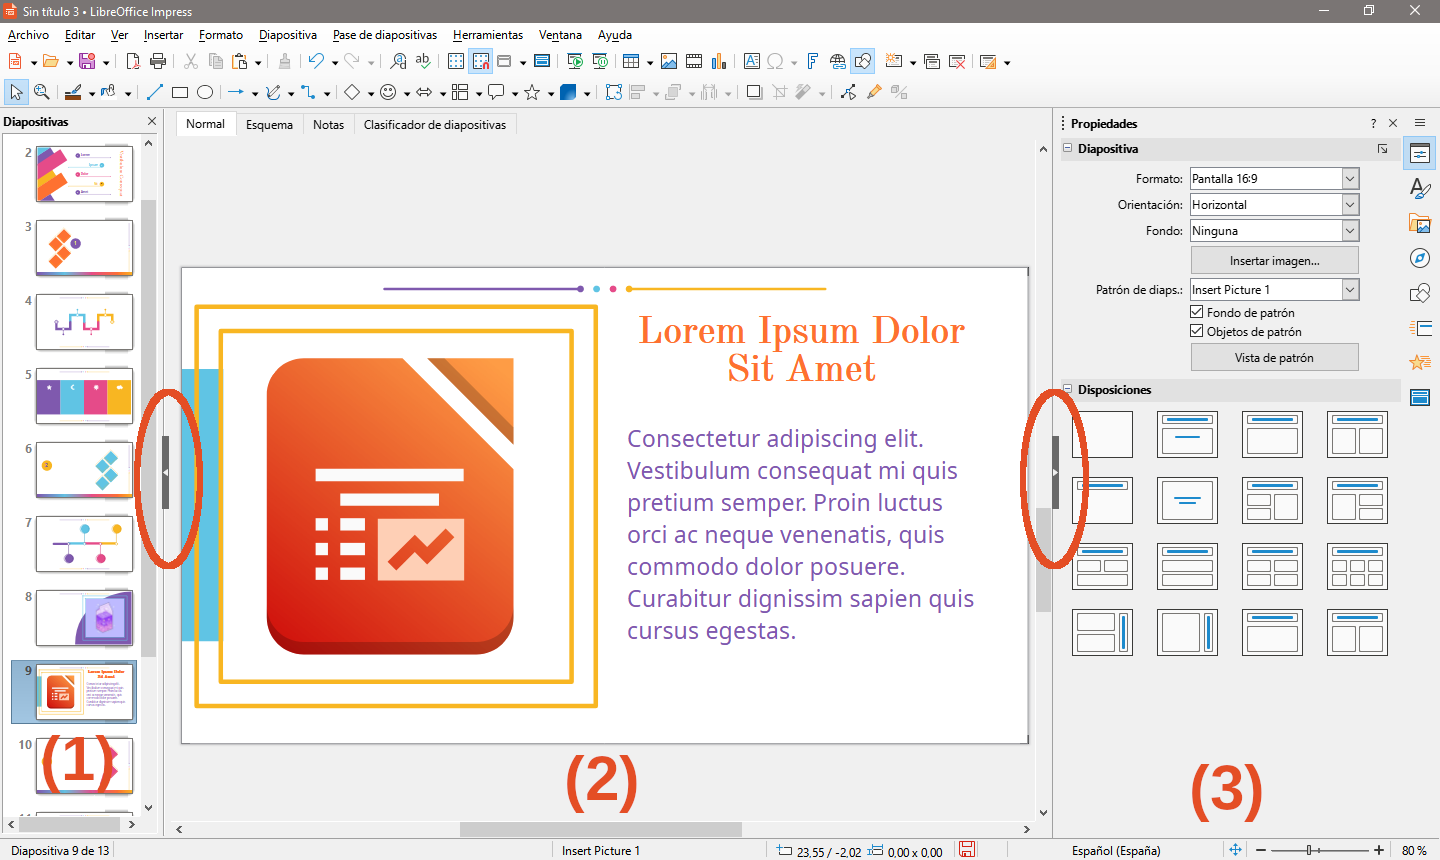Open more options for Diapositiva section
Image resolution: width=1440 pixels, height=860 pixels.
pyautogui.click(x=1383, y=148)
